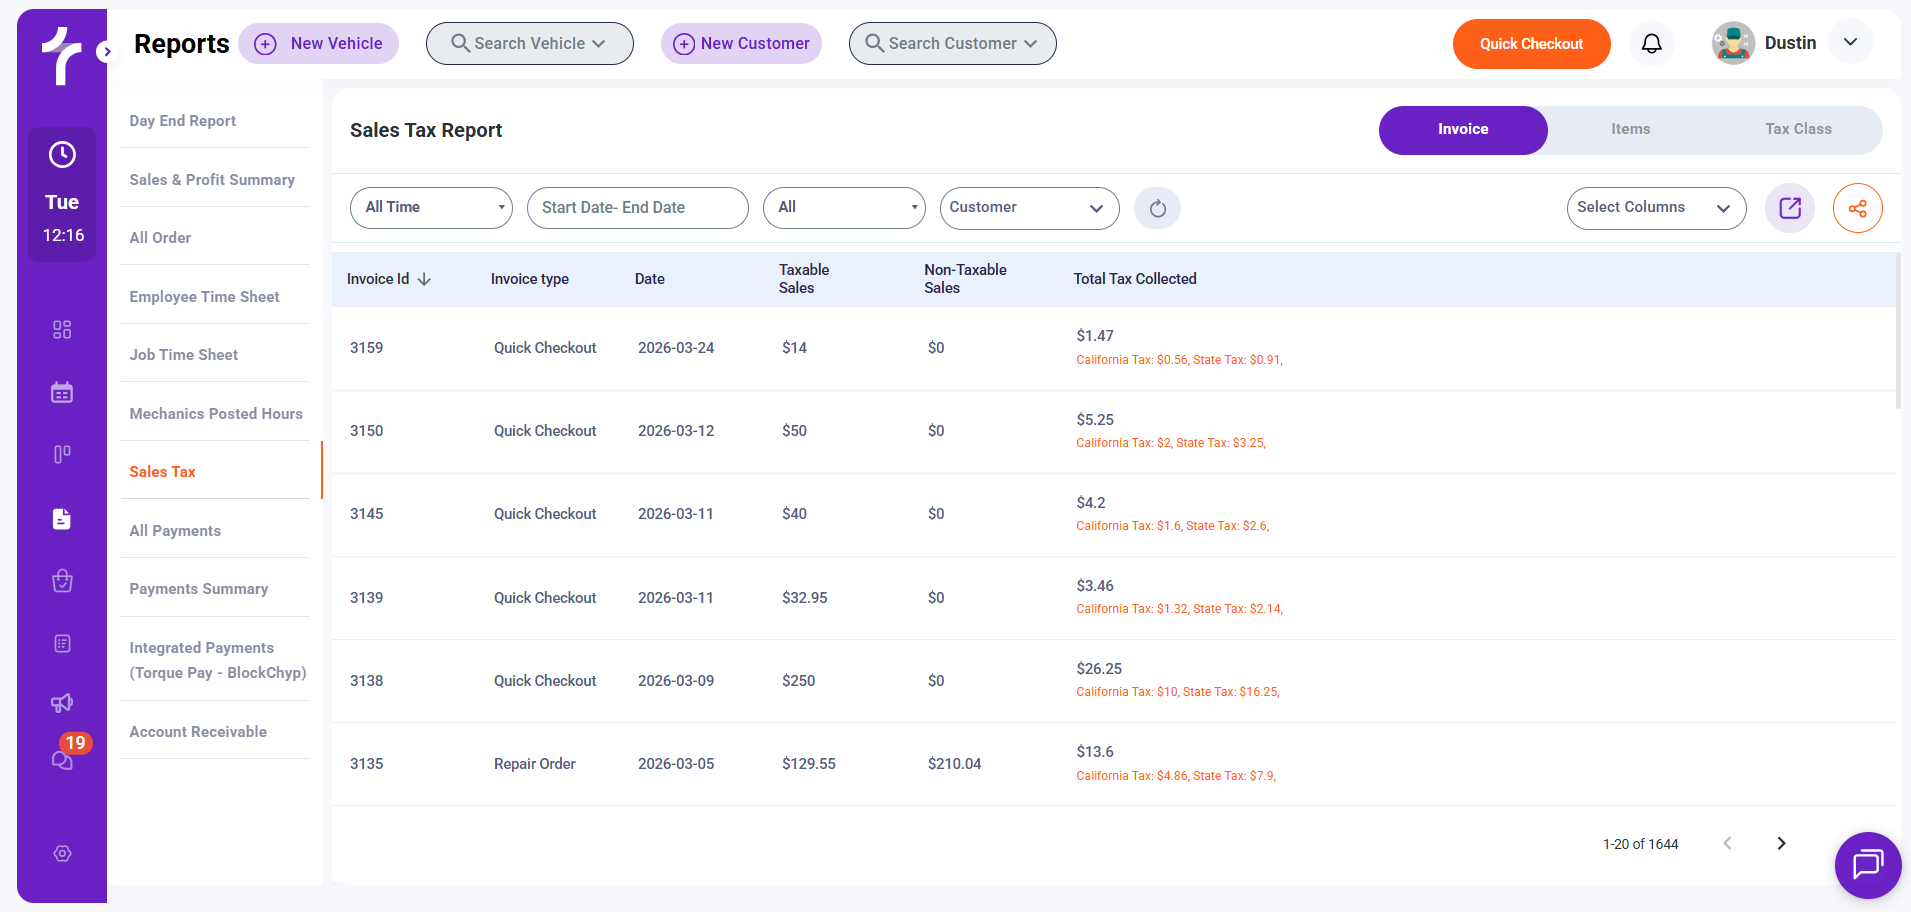This screenshot has height=912, width=1911.
Task: Switch to the Items tab
Action: tap(1630, 130)
